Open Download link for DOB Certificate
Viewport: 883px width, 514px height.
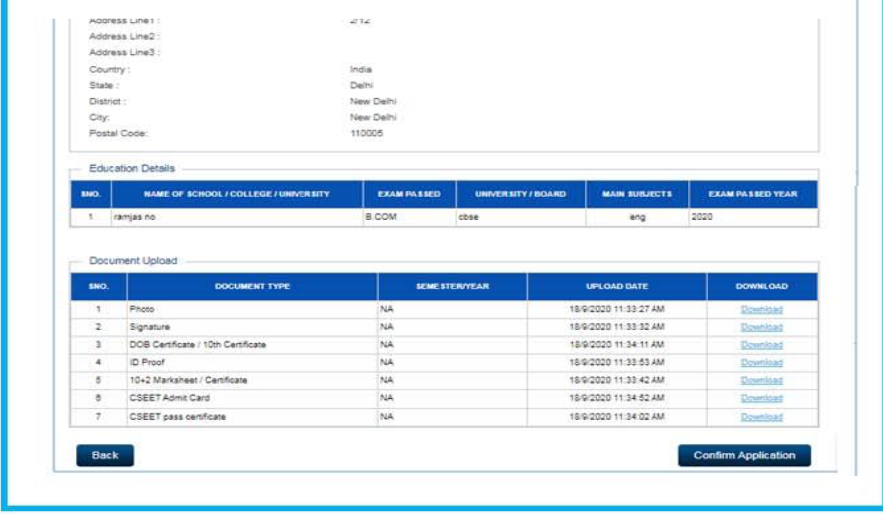(x=761, y=345)
